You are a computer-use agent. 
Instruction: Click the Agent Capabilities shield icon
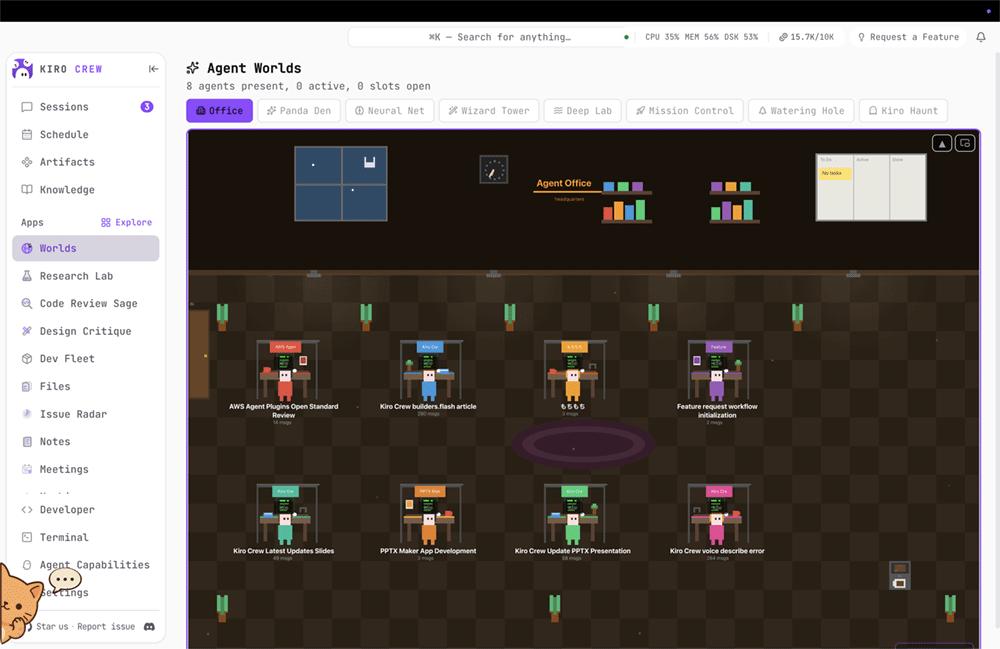(27, 565)
